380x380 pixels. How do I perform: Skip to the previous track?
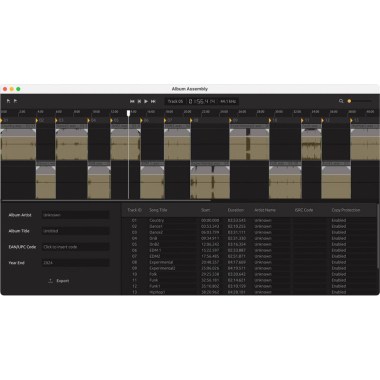point(132,101)
